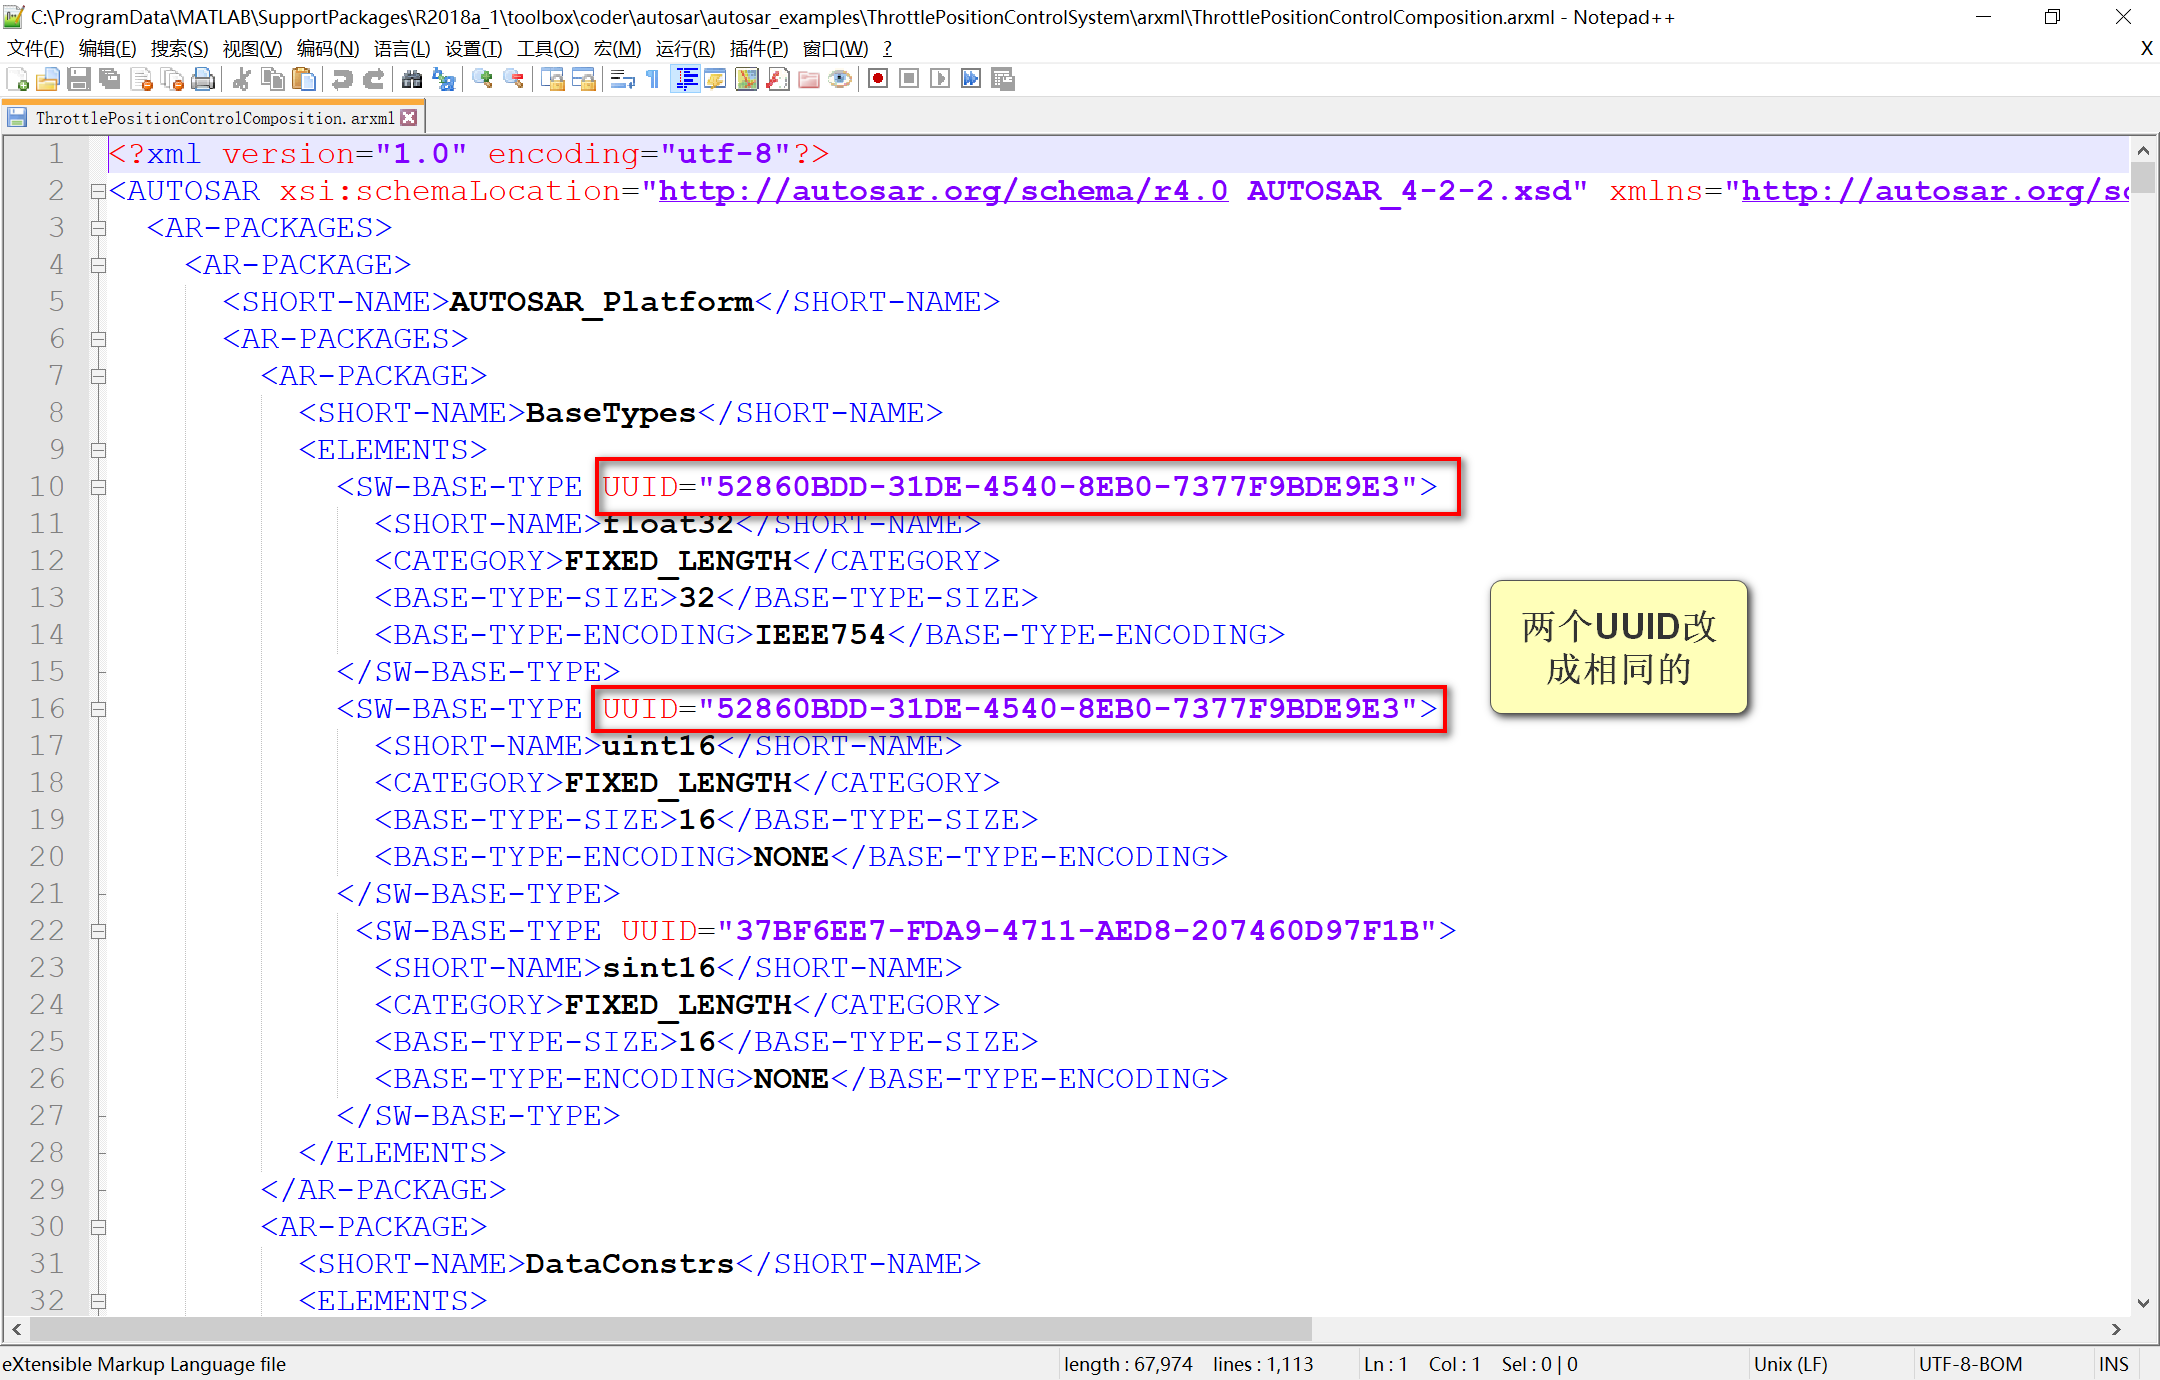Toggle synchronized vertical scrolling
The height and width of the screenshot is (1380, 2160).
(x=552, y=79)
